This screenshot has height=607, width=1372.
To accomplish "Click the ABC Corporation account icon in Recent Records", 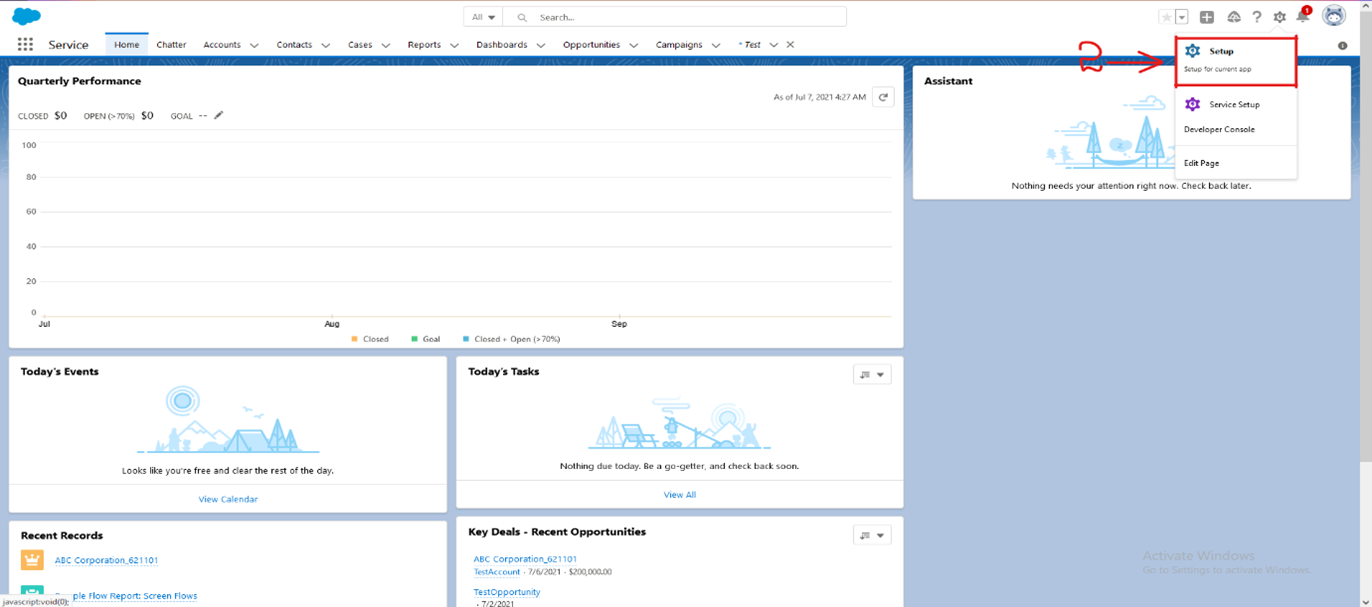I will pyautogui.click(x=33, y=561).
